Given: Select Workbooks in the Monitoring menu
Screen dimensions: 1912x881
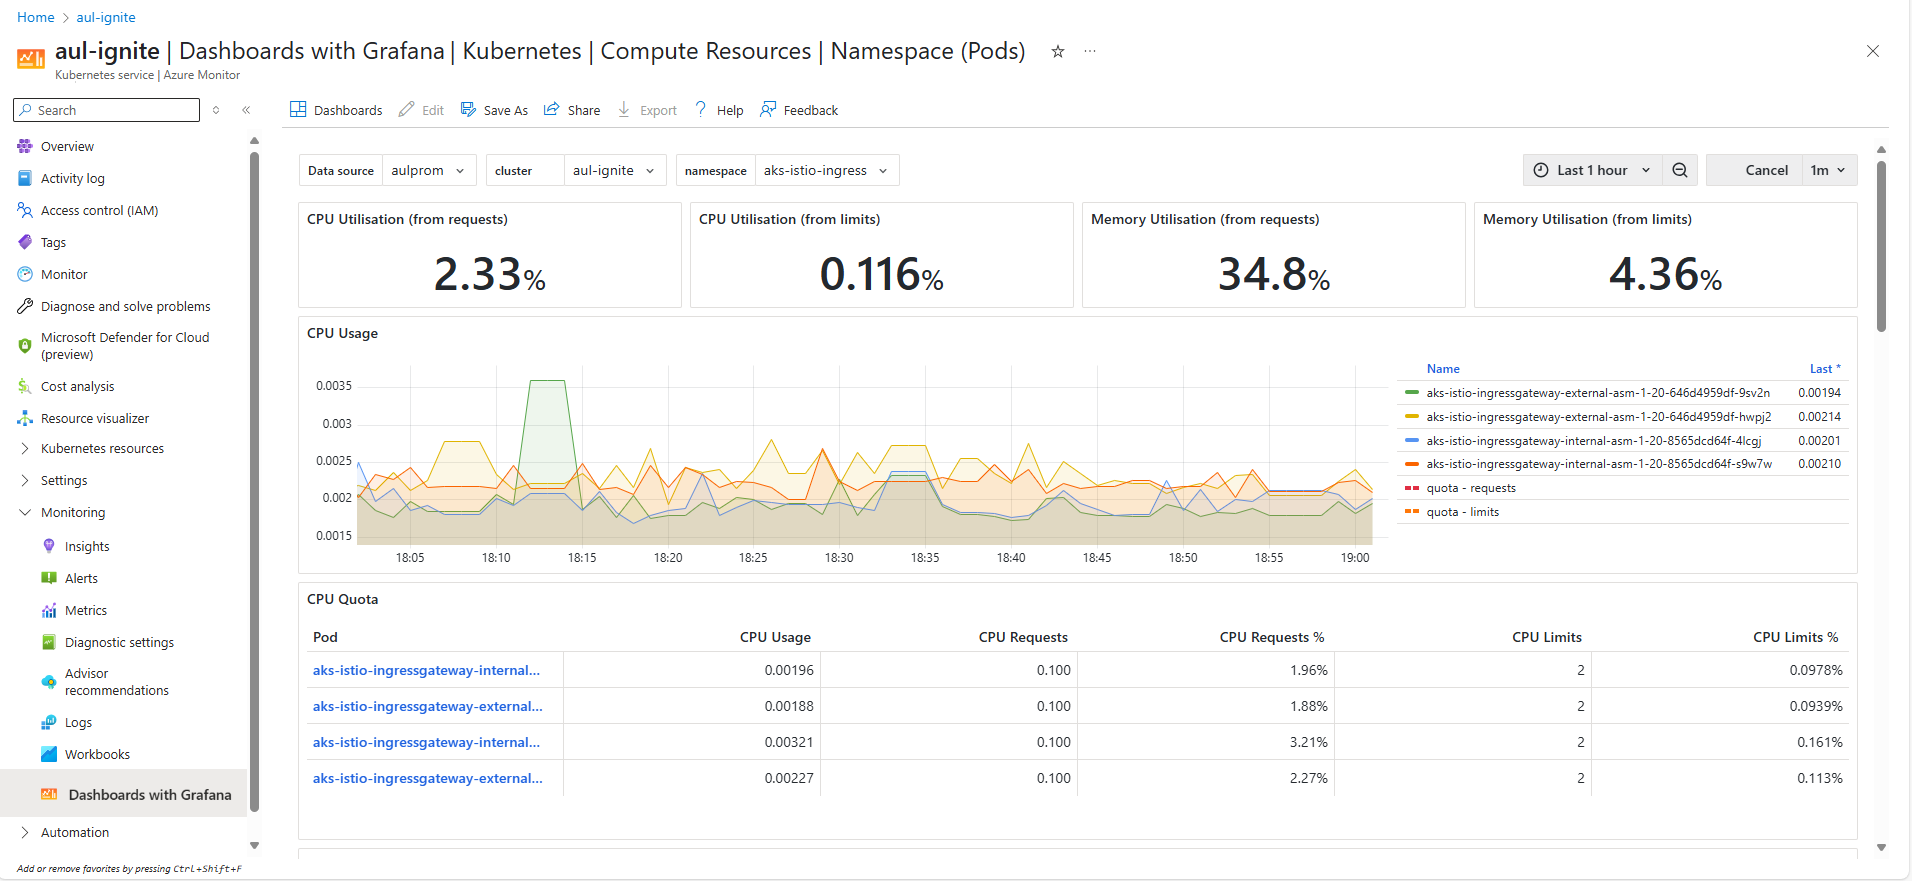Looking at the screenshot, I should [97, 755].
